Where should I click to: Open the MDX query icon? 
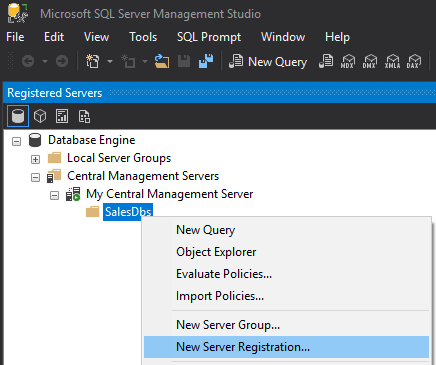tap(348, 62)
